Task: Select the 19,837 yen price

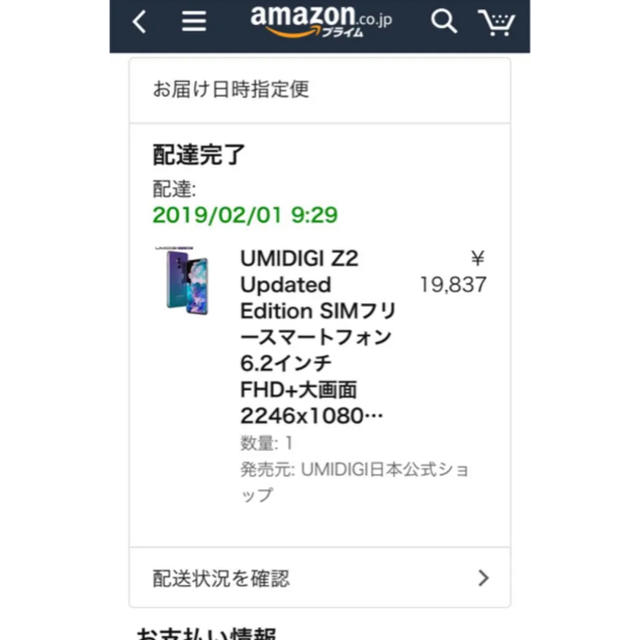Action: (453, 272)
